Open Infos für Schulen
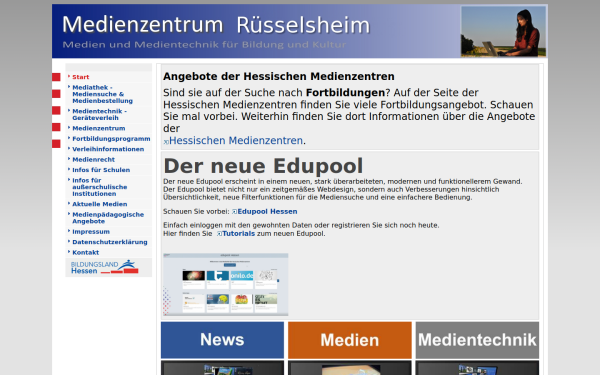The height and width of the screenshot is (375, 600). coord(101,170)
